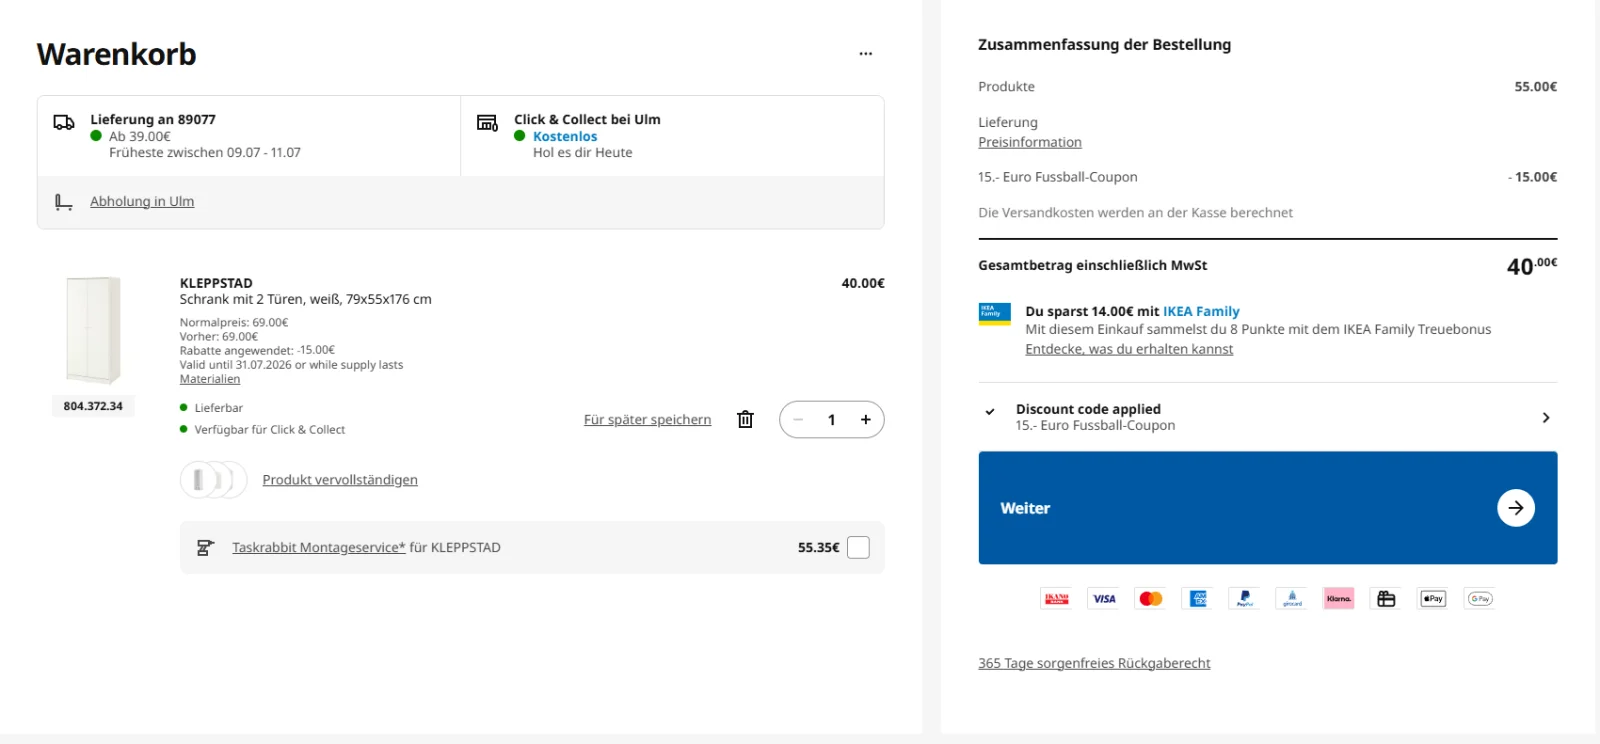1600x744 pixels.
Task: Expand the Discount code applied section
Action: pyautogui.click(x=1267, y=418)
